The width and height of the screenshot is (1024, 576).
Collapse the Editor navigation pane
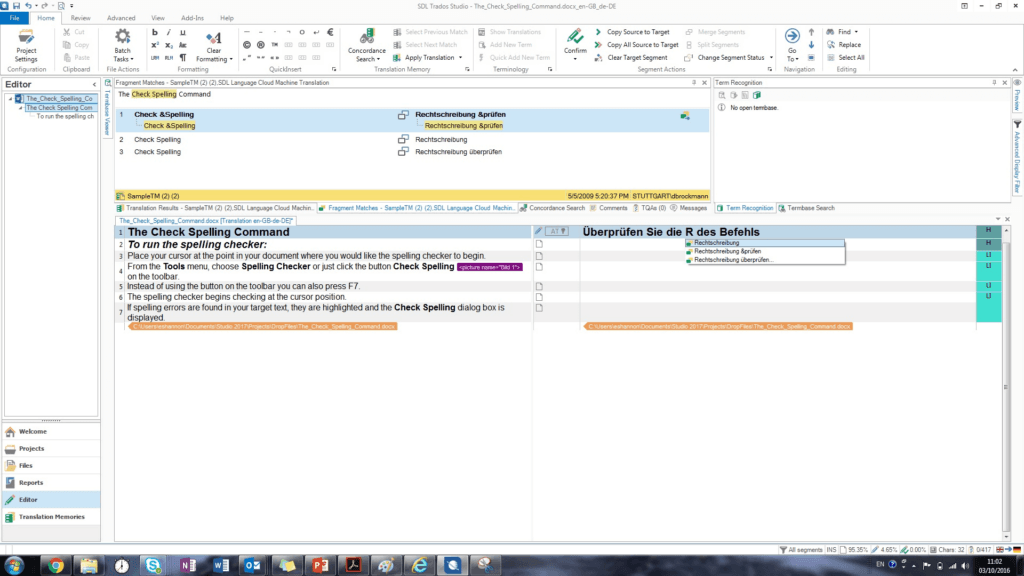(95, 85)
